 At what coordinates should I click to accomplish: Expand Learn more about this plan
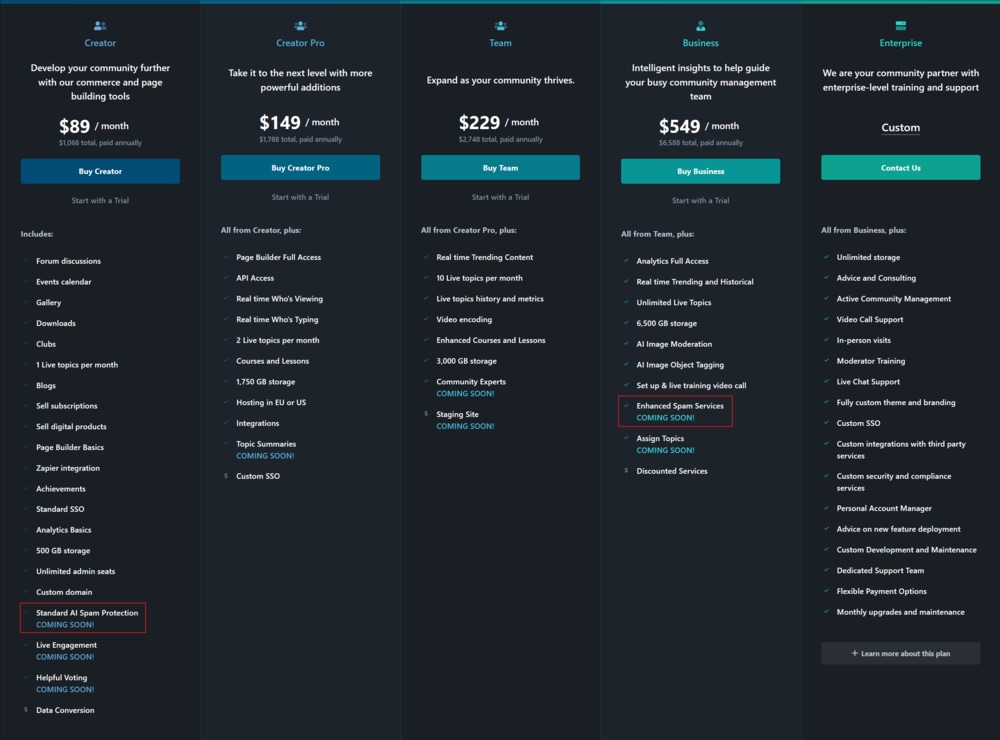[901, 653]
